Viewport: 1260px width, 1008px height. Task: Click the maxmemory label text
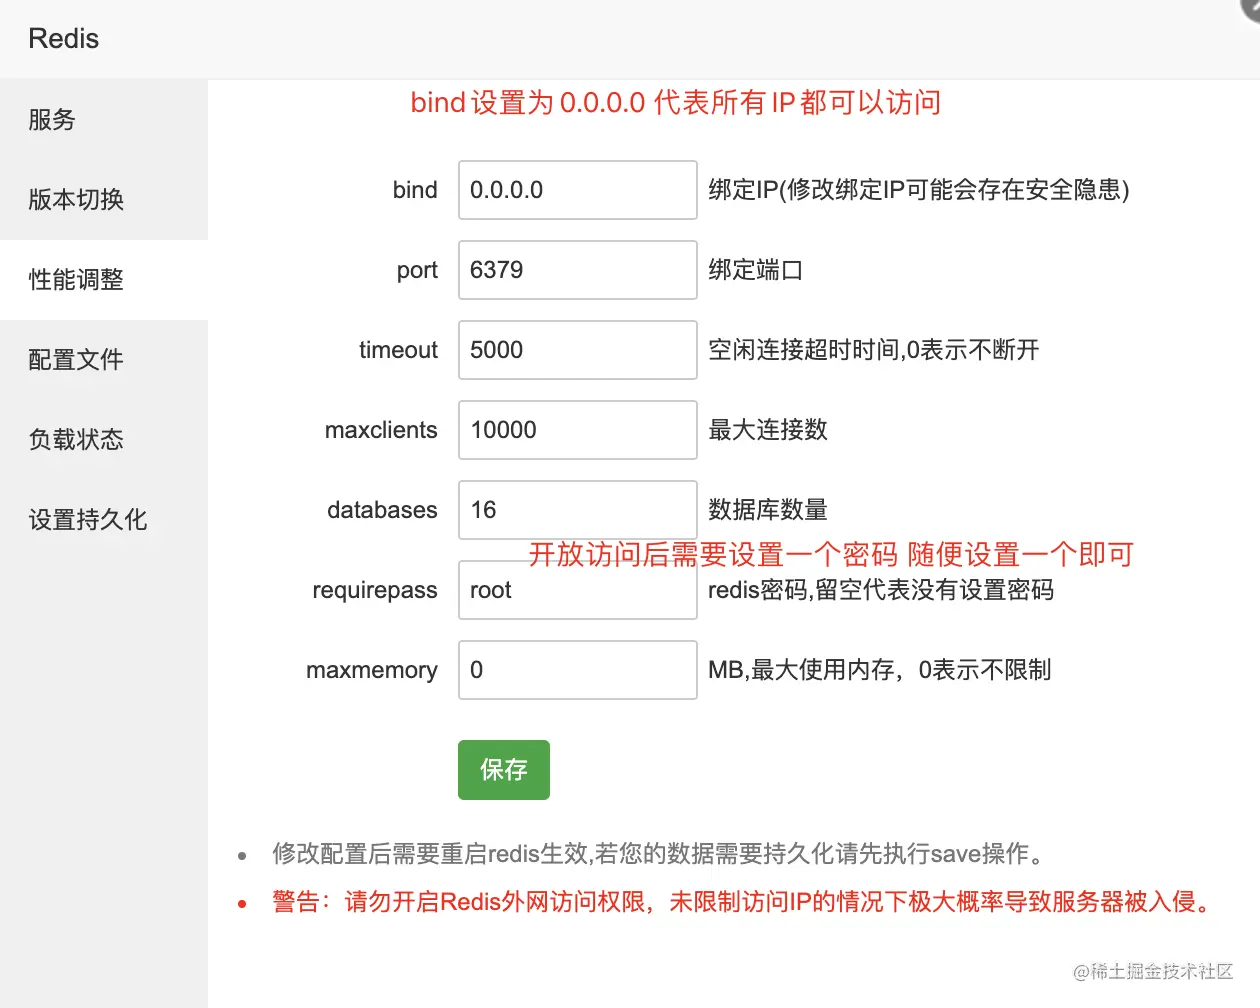click(x=372, y=671)
